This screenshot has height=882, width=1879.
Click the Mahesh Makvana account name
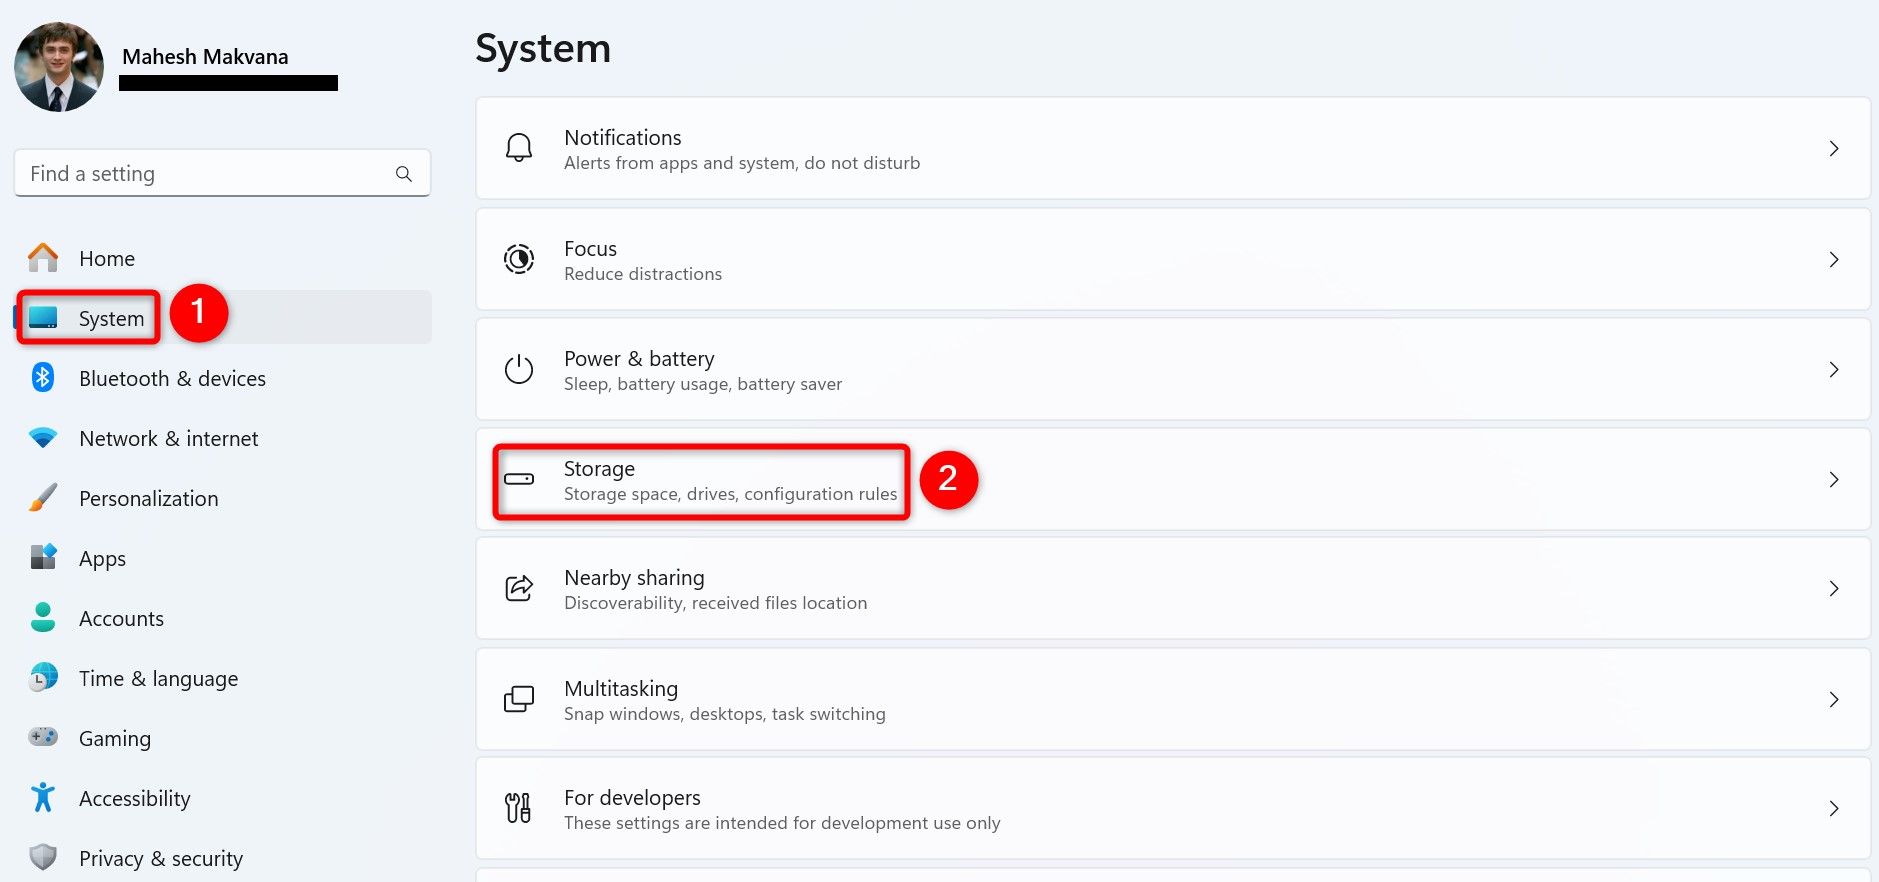(205, 57)
